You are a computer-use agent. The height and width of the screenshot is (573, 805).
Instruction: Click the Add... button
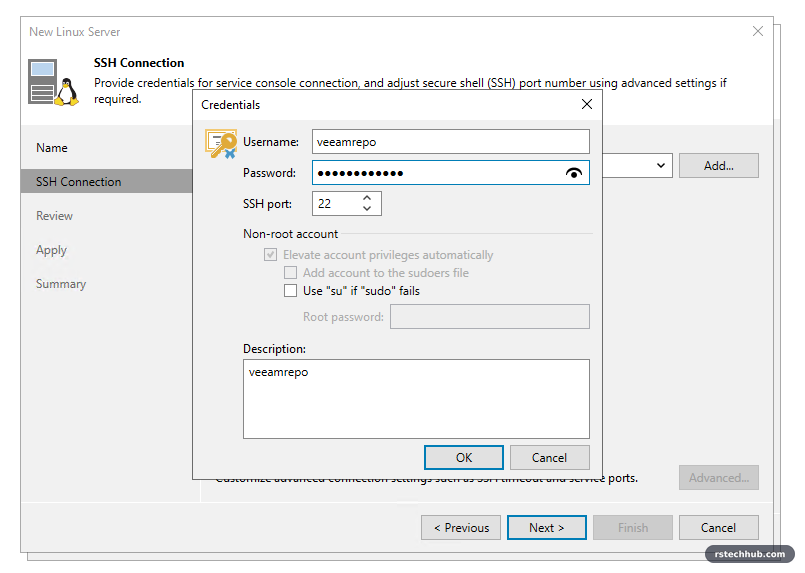tap(719, 165)
